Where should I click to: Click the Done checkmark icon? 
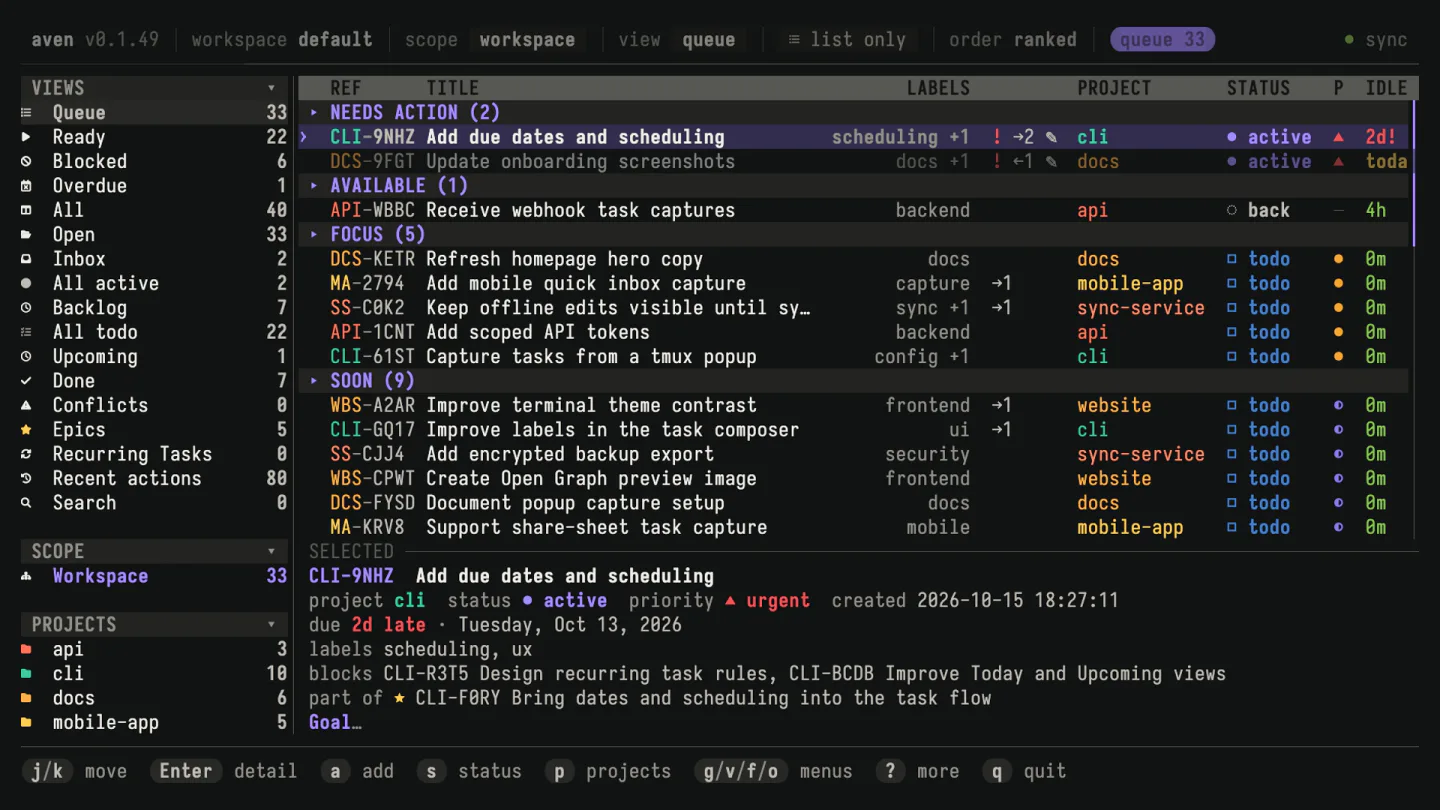(x=27, y=381)
